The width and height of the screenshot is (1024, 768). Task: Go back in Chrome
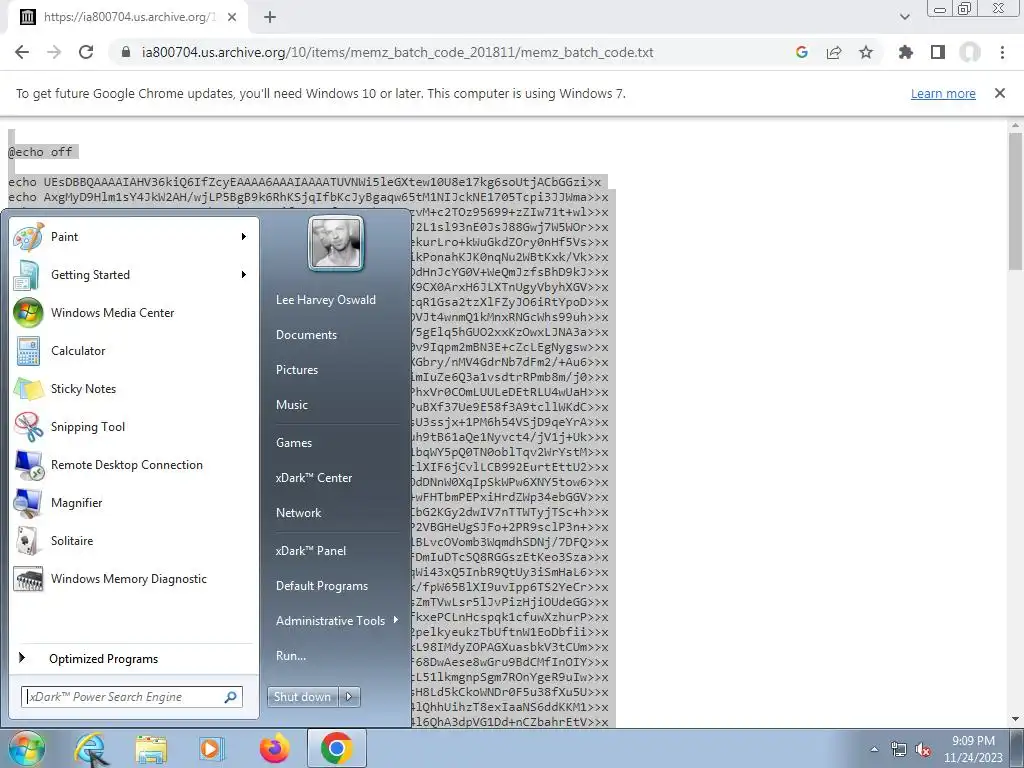pyautogui.click(x=22, y=52)
